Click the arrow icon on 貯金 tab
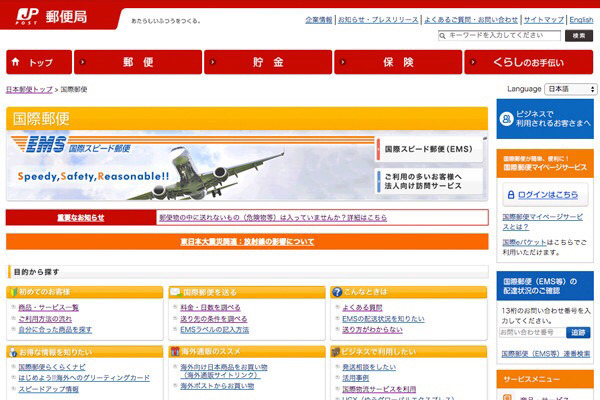 coord(213,62)
